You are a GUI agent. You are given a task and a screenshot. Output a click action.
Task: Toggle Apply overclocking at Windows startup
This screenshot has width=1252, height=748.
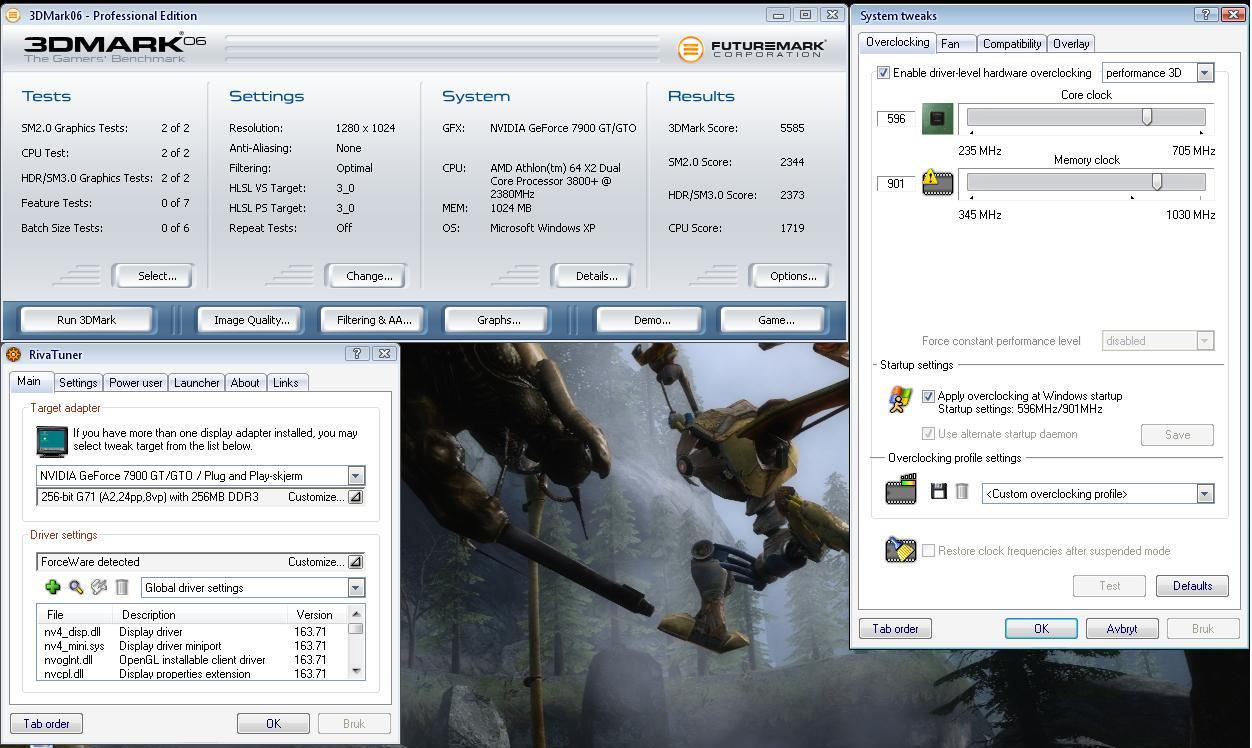click(928, 396)
